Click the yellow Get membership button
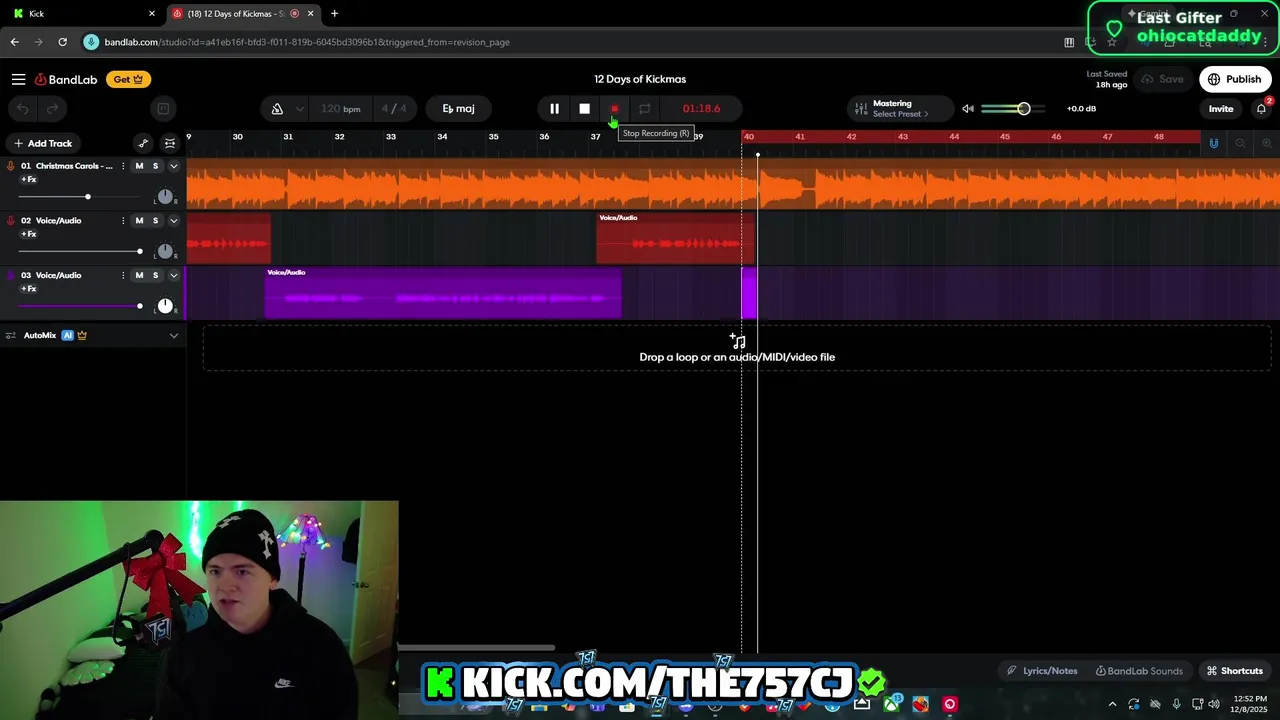Viewport: 1280px width, 720px height. pos(128,79)
